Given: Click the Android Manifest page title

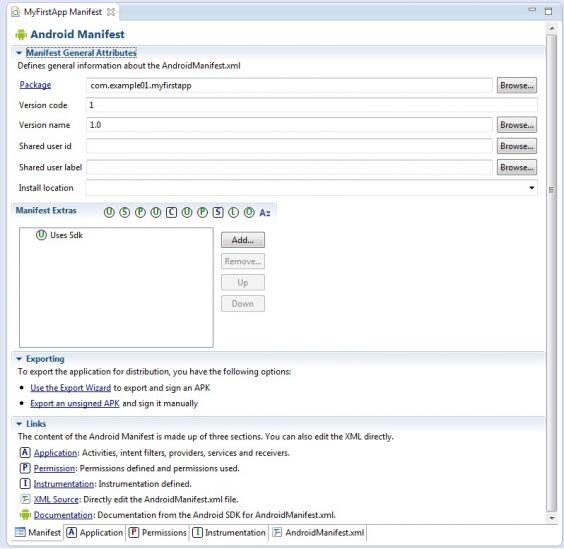Looking at the screenshot, I should 77,35.
